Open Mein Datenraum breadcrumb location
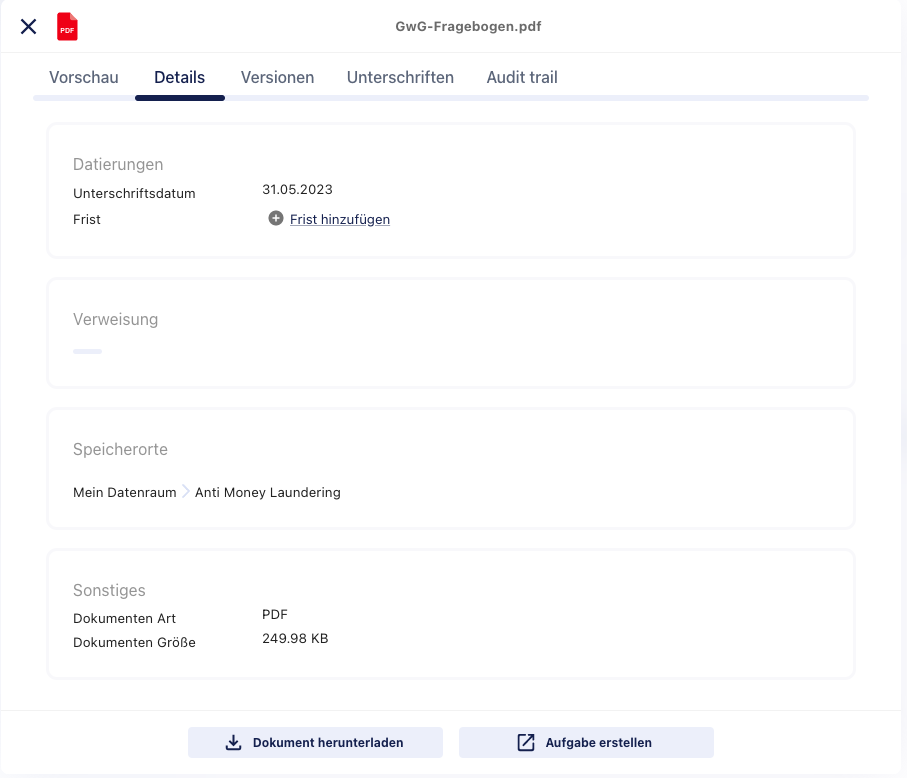This screenshot has width=907, height=778. pos(124,492)
